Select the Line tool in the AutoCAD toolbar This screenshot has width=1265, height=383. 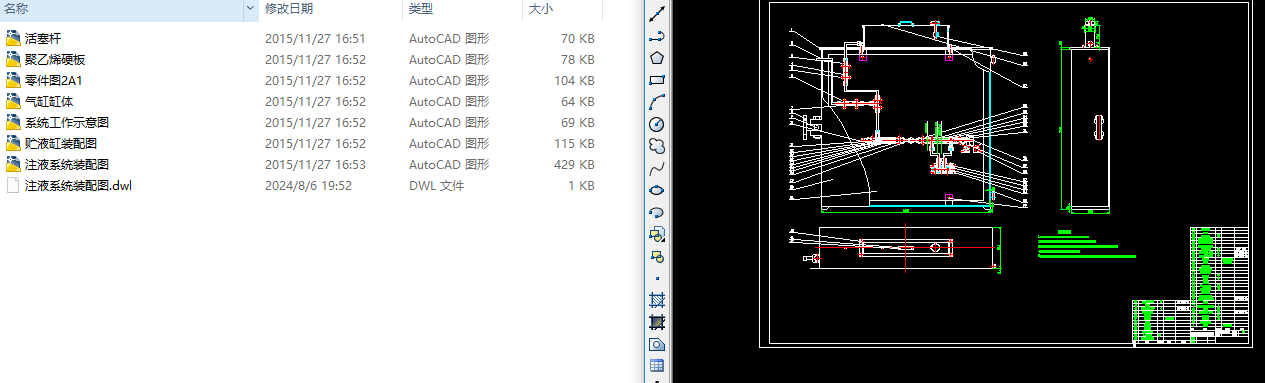click(657, 15)
